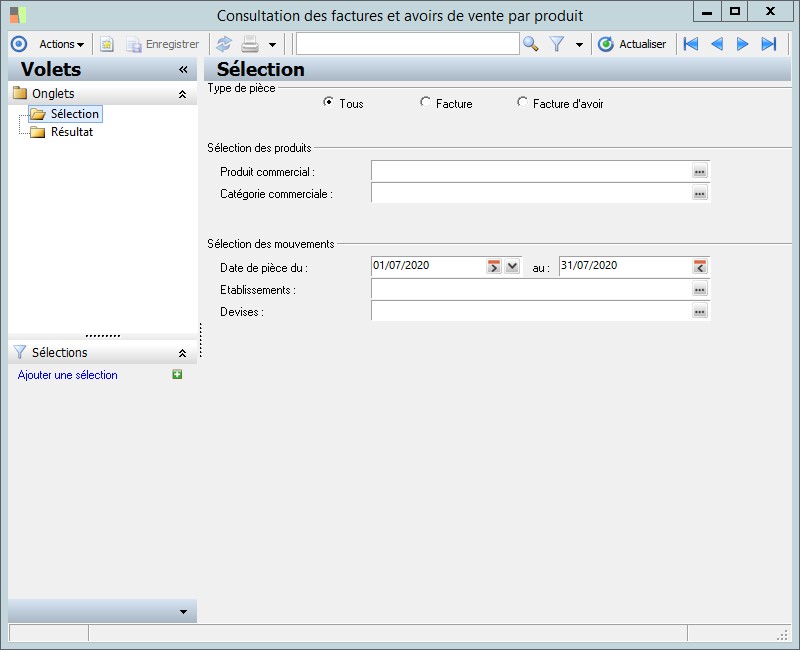Collapse the Volets panel with double chevron

tap(183, 69)
